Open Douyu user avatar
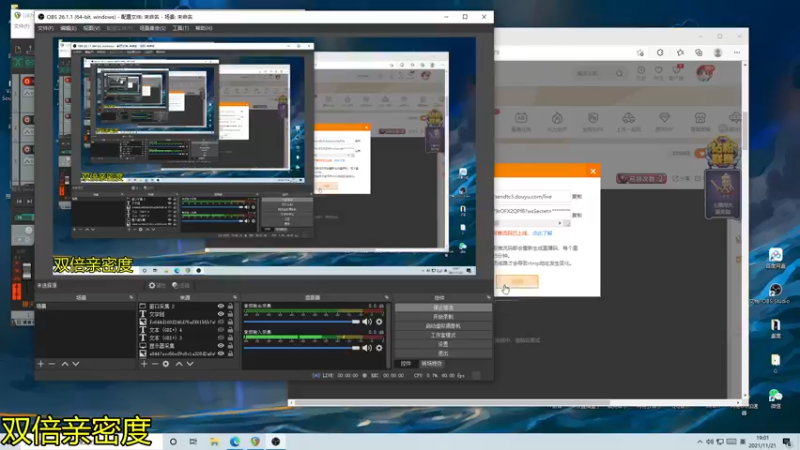The width and height of the screenshot is (800, 450). [705, 73]
